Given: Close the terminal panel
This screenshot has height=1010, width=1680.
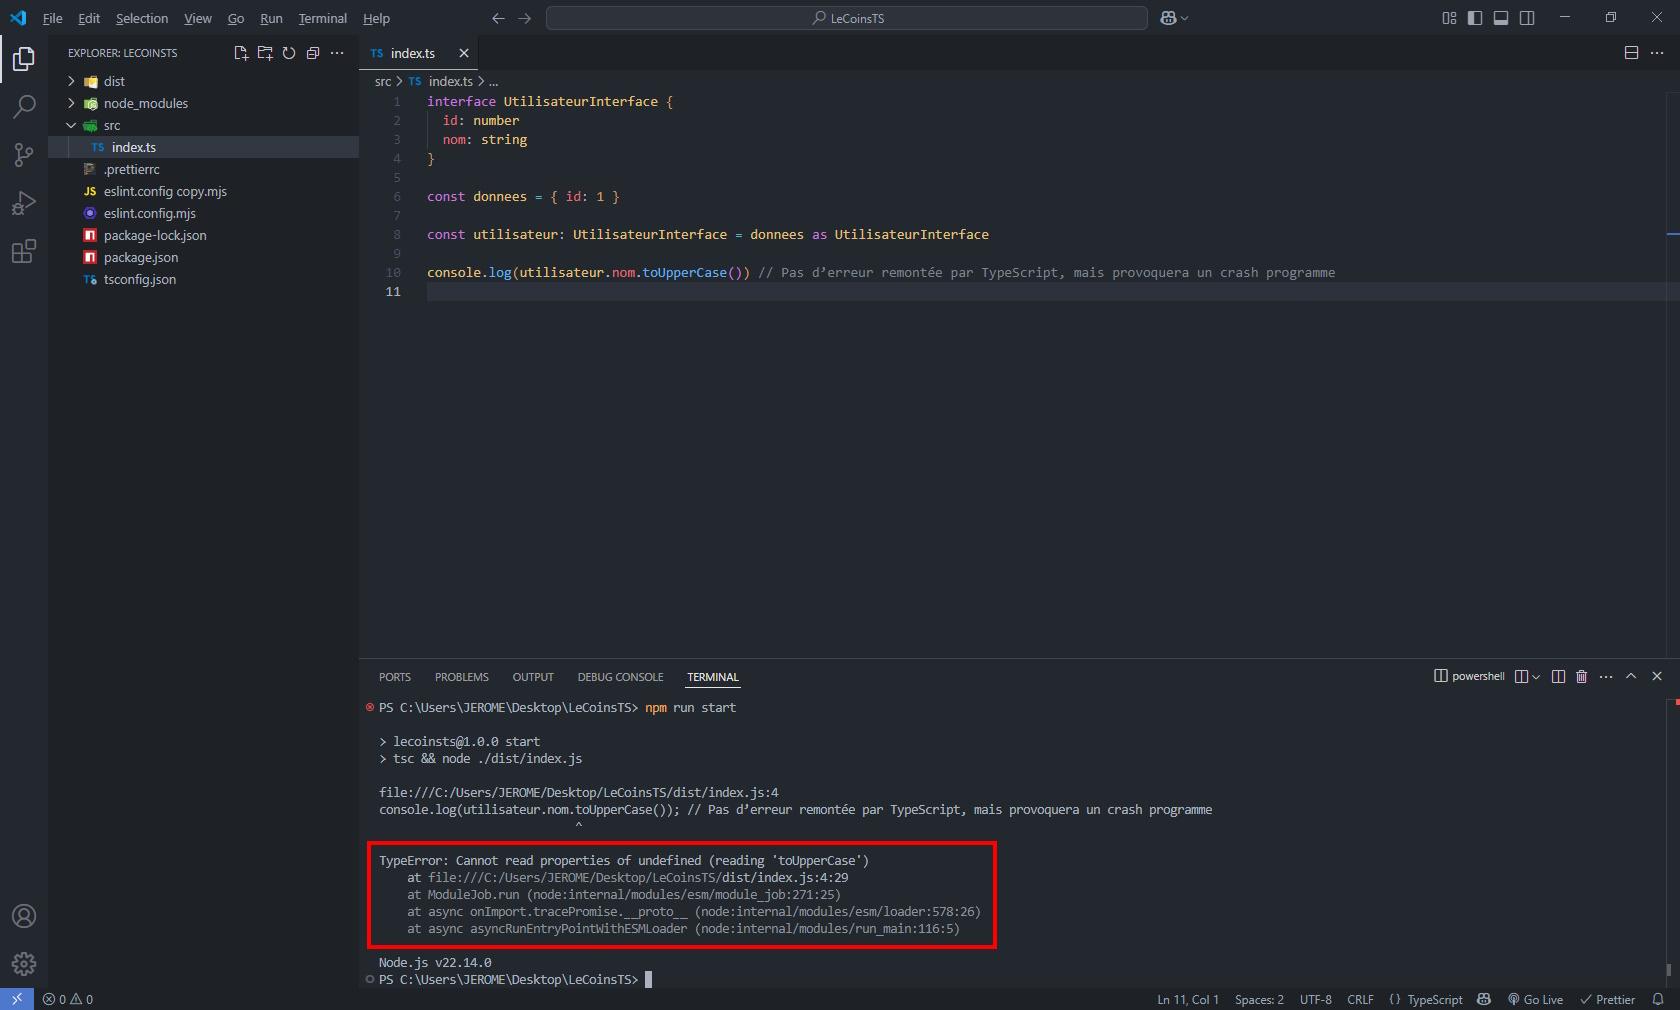Looking at the screenshot, I should pyautogui.click(x=1657, y=677).
